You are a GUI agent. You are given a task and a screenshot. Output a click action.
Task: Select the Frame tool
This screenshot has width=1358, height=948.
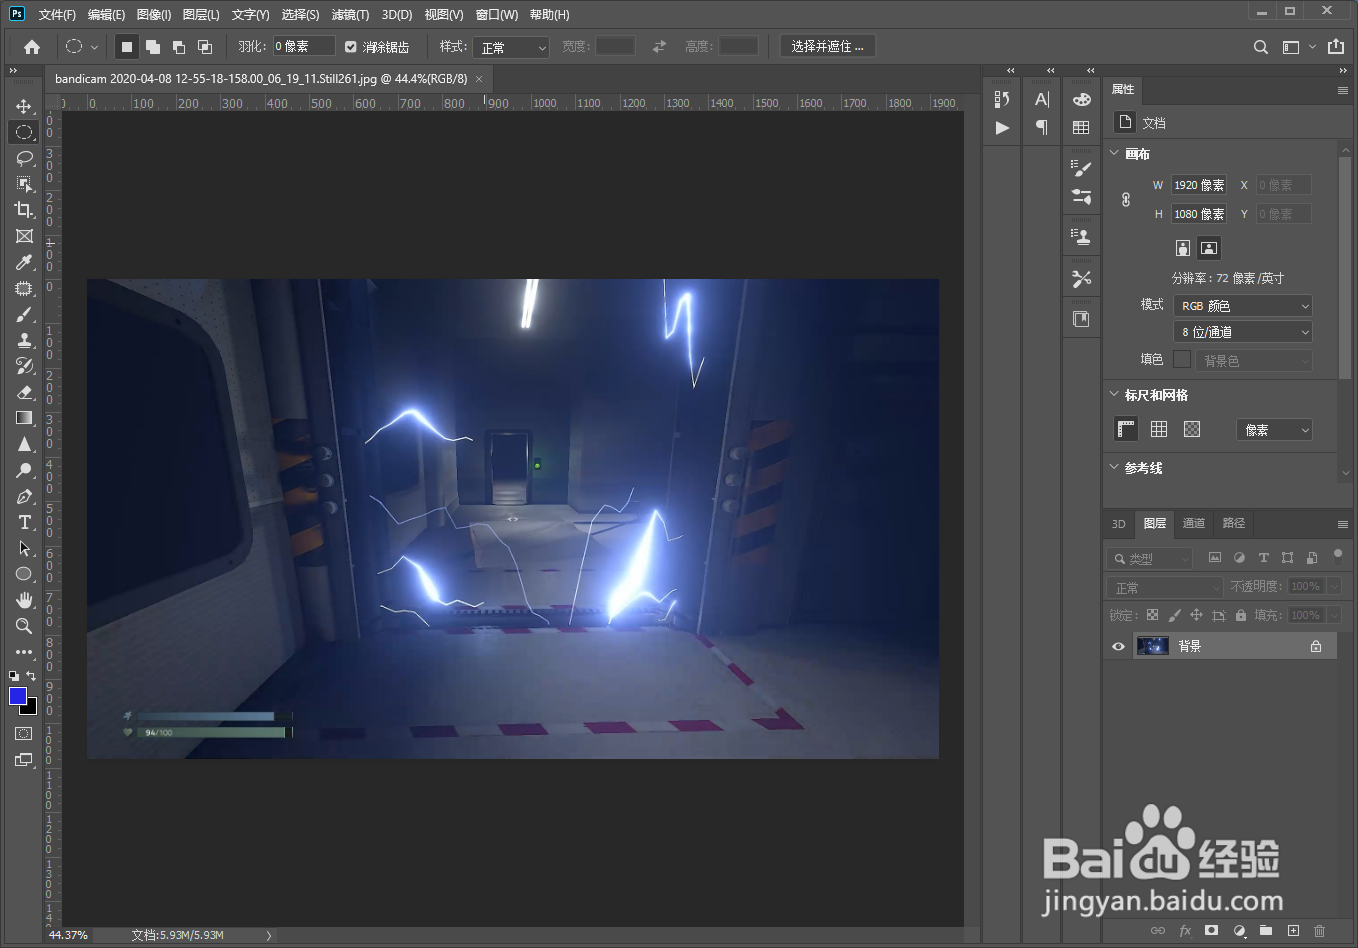[x=24, y=236]
